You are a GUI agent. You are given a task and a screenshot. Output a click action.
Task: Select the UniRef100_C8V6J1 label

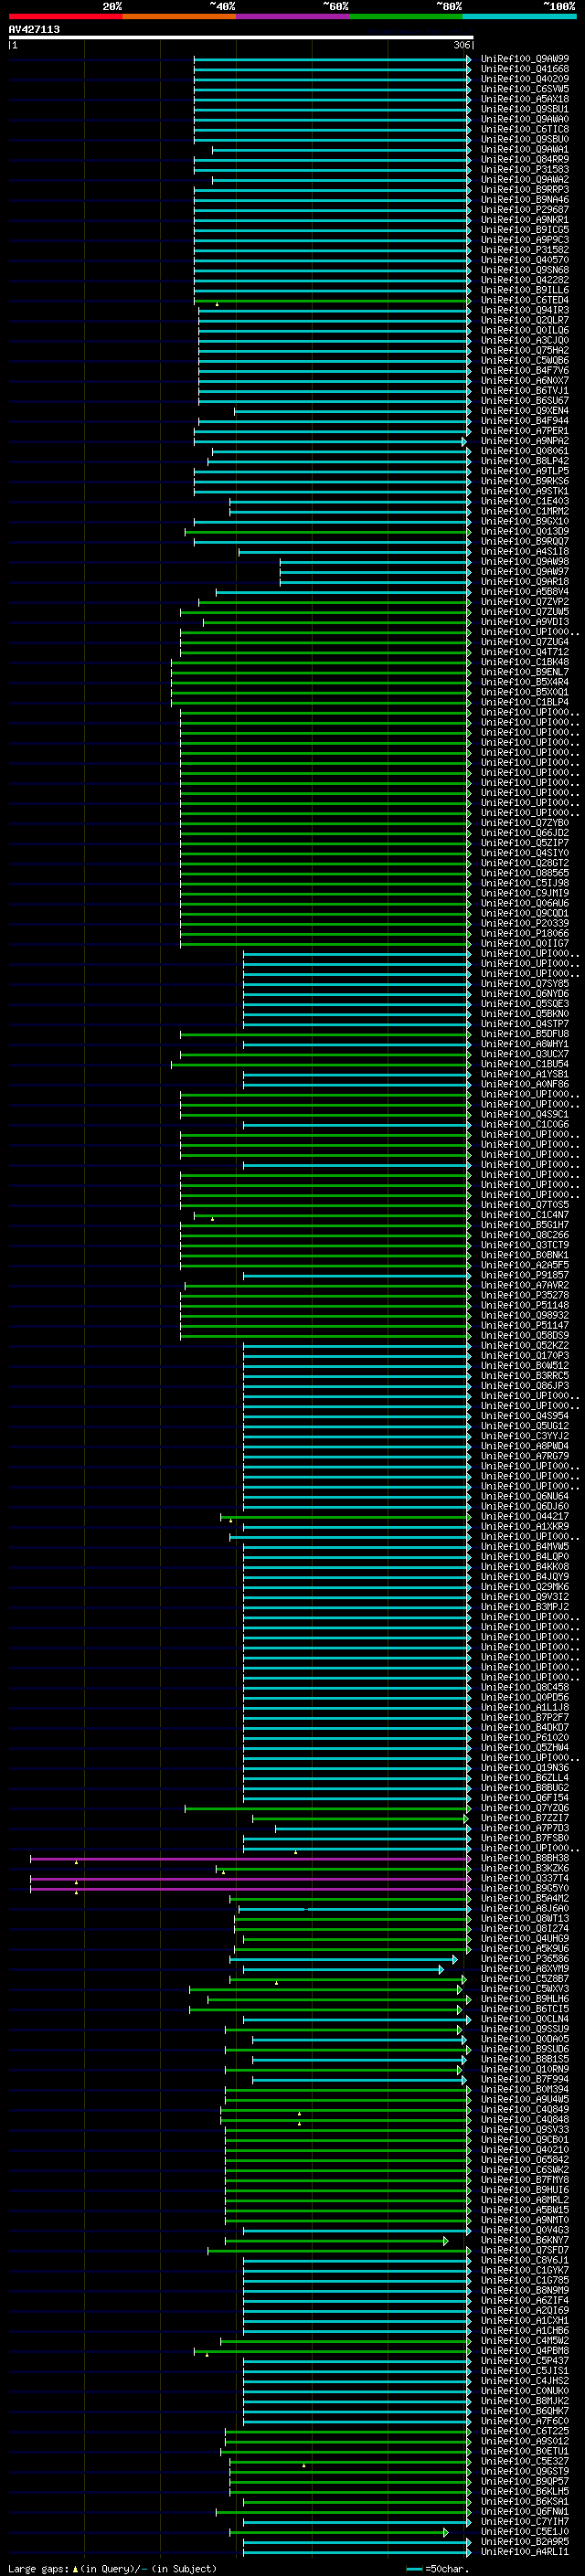tap(525, 2260)
